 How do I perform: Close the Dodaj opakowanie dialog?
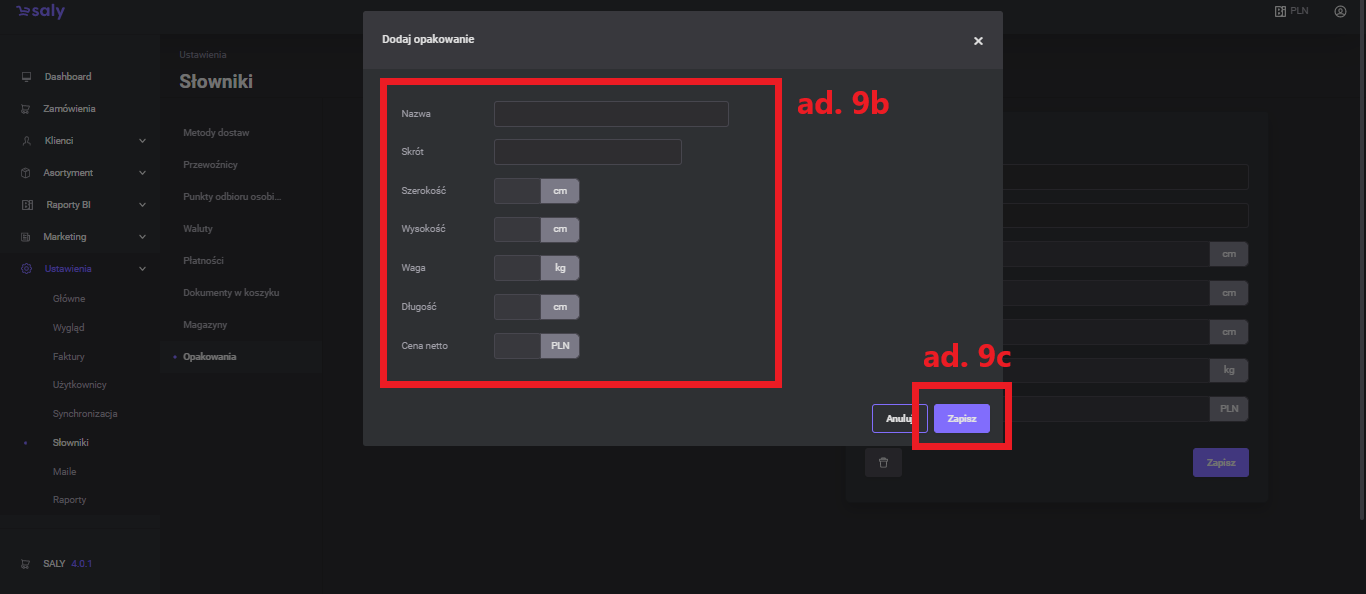pyautogui.click(x=978, y=41)
